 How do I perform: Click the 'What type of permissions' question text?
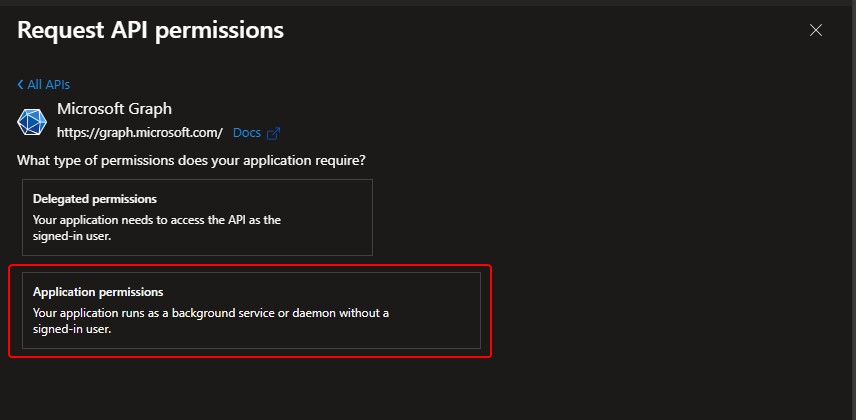click(x=191, y=160)
